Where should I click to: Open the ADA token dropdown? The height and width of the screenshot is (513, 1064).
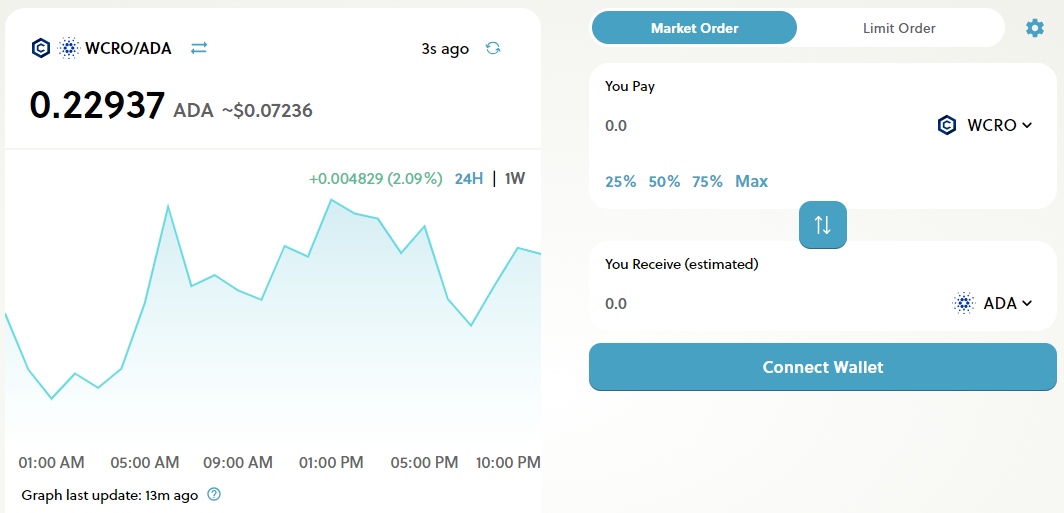993,303
